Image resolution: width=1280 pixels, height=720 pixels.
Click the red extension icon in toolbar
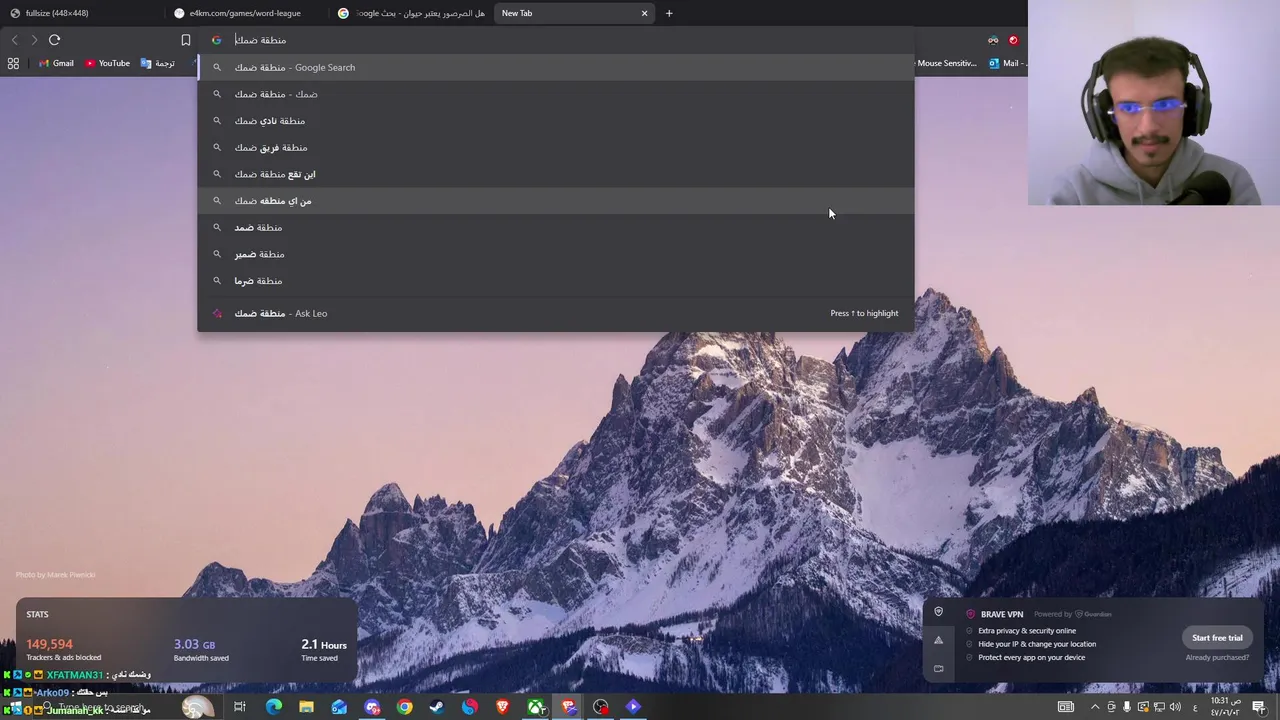tap(1013, 40)
